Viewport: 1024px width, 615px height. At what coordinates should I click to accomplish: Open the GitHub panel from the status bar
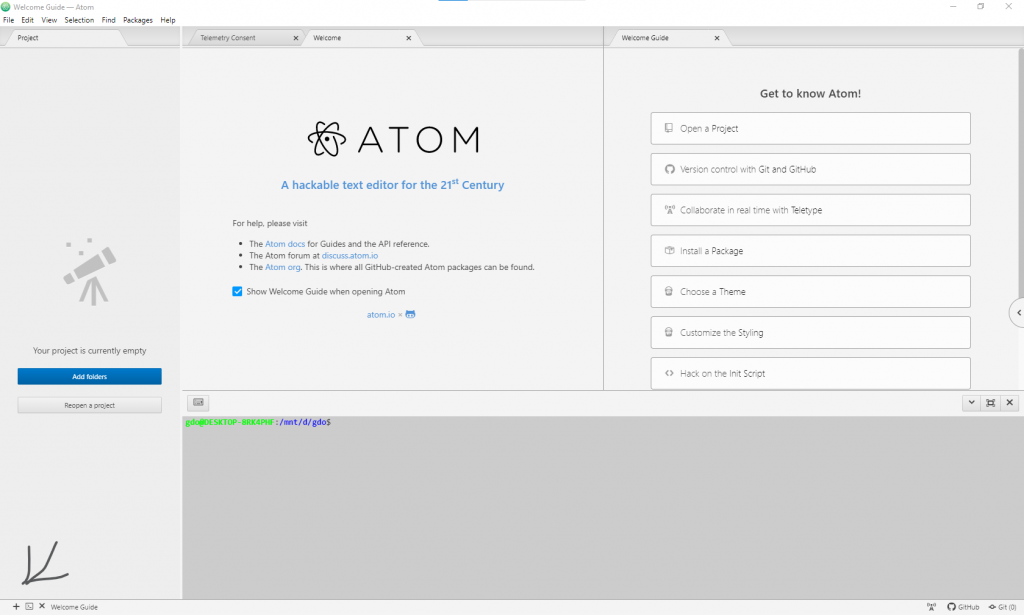tap(963, 607)
